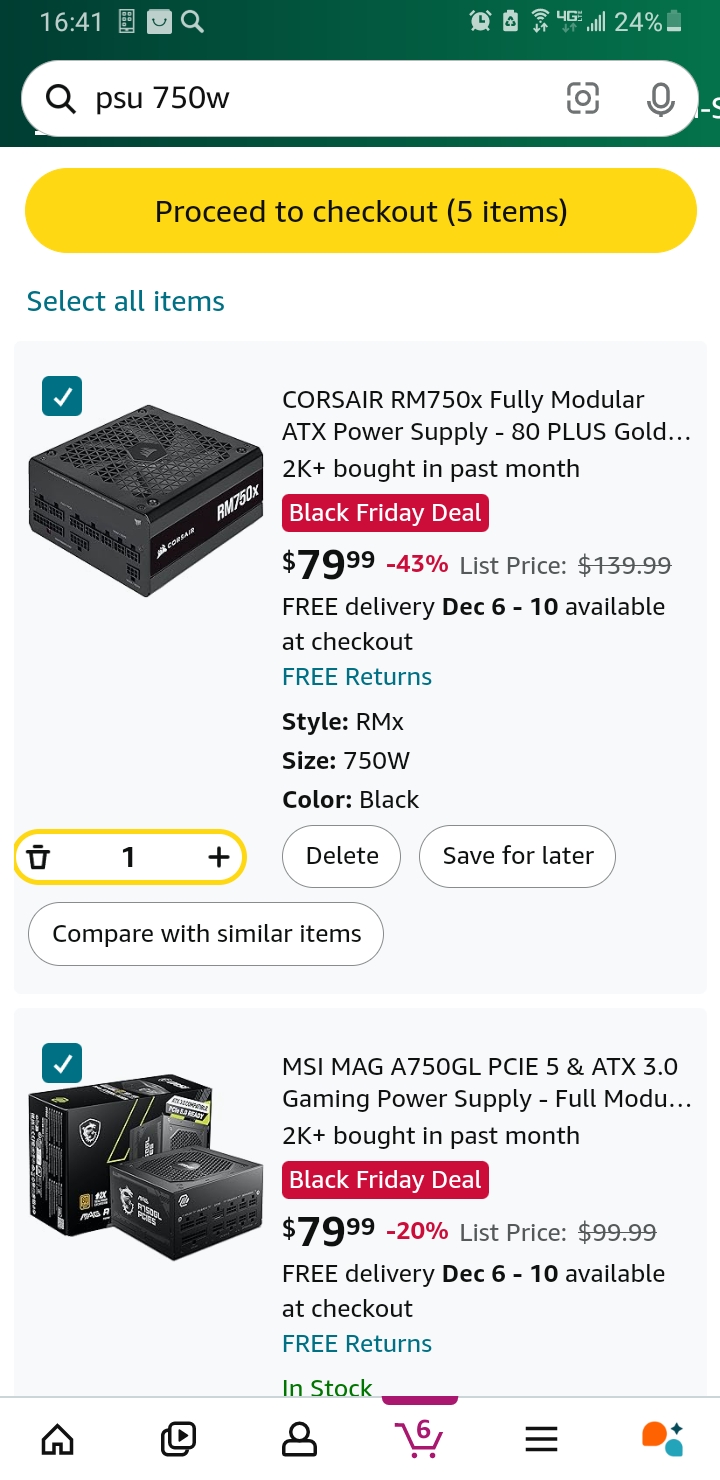
Task: Open the Rufus AI assistant icon
Action: (x=662, y=1438)
